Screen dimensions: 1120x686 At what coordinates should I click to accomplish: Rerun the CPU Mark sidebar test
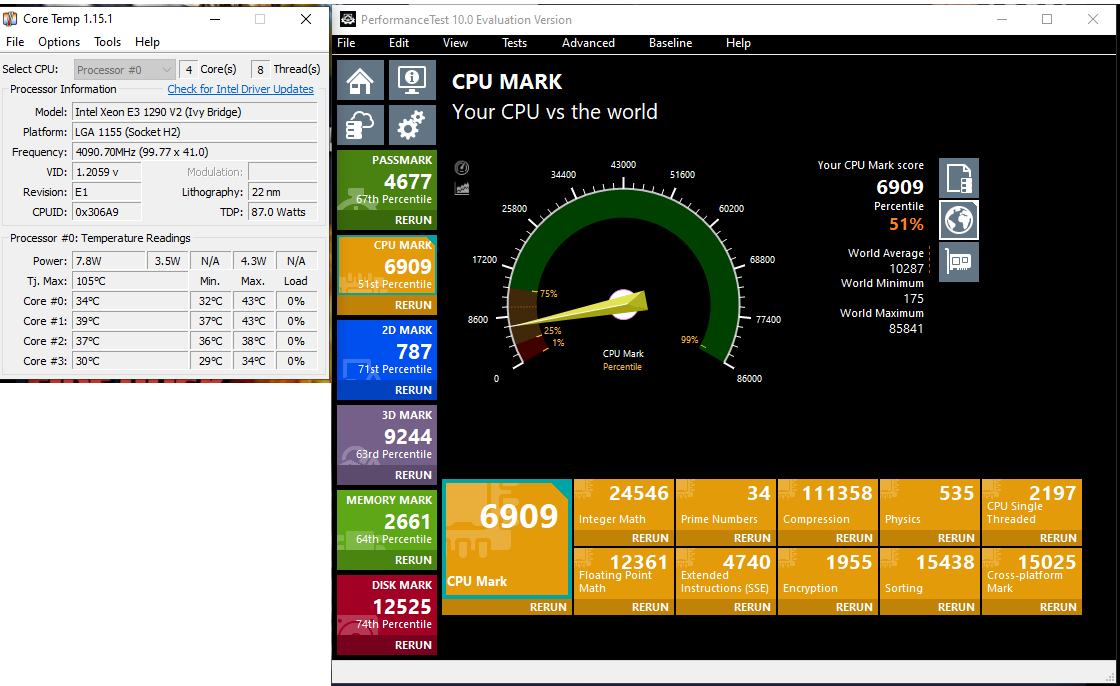(x=413, y=305)
